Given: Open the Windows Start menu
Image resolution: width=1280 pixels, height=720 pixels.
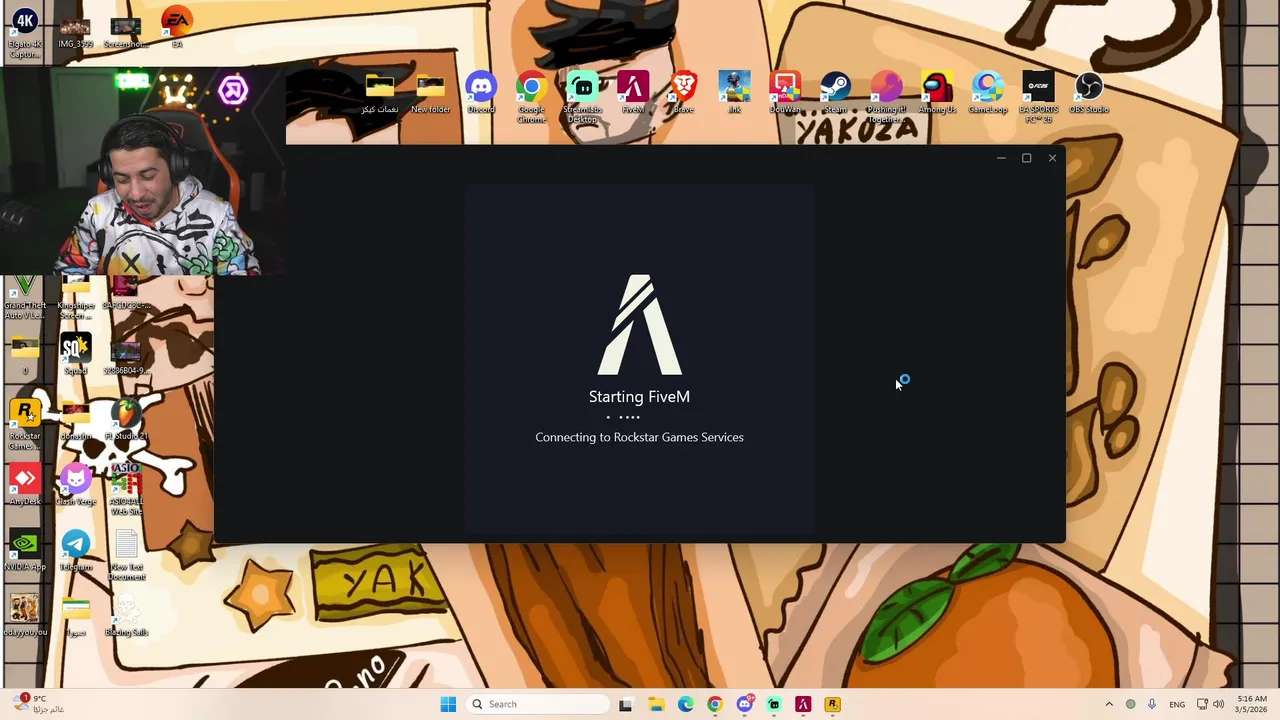Looking at the screenshot, I should pyautogui.click(x=448, y=704).
